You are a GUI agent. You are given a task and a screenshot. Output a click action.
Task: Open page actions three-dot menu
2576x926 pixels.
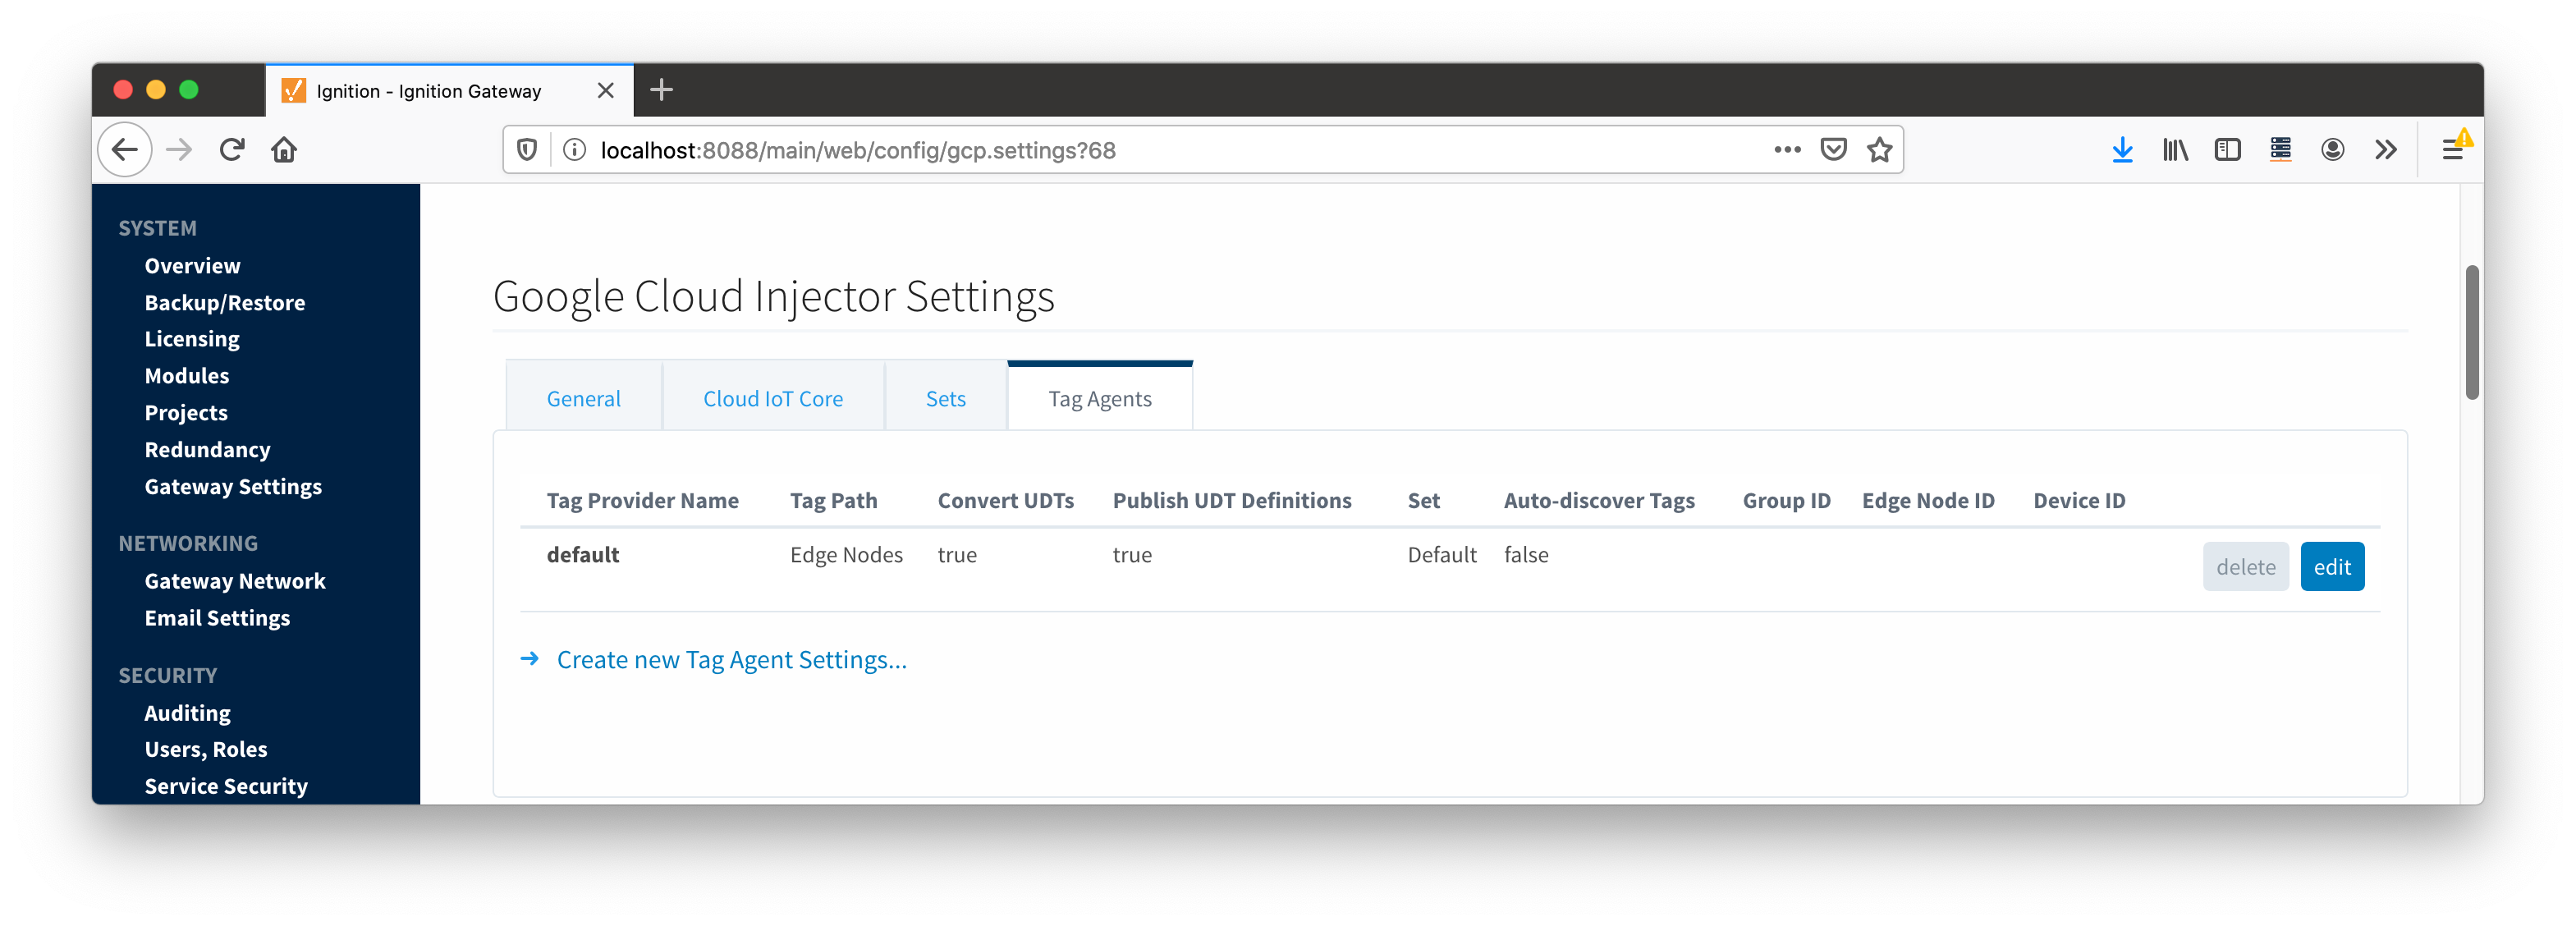[1787, 150]
